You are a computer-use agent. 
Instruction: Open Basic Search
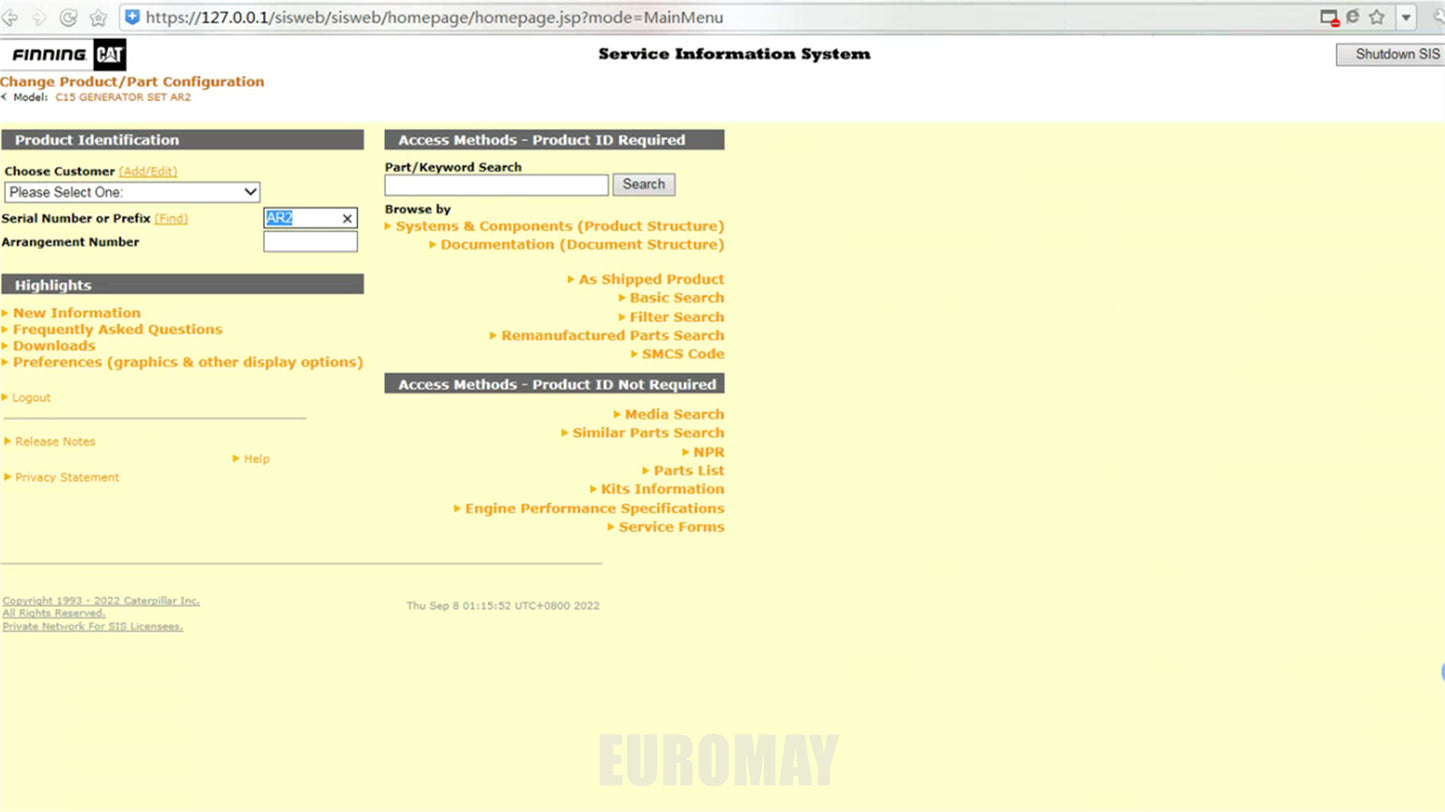677,298
